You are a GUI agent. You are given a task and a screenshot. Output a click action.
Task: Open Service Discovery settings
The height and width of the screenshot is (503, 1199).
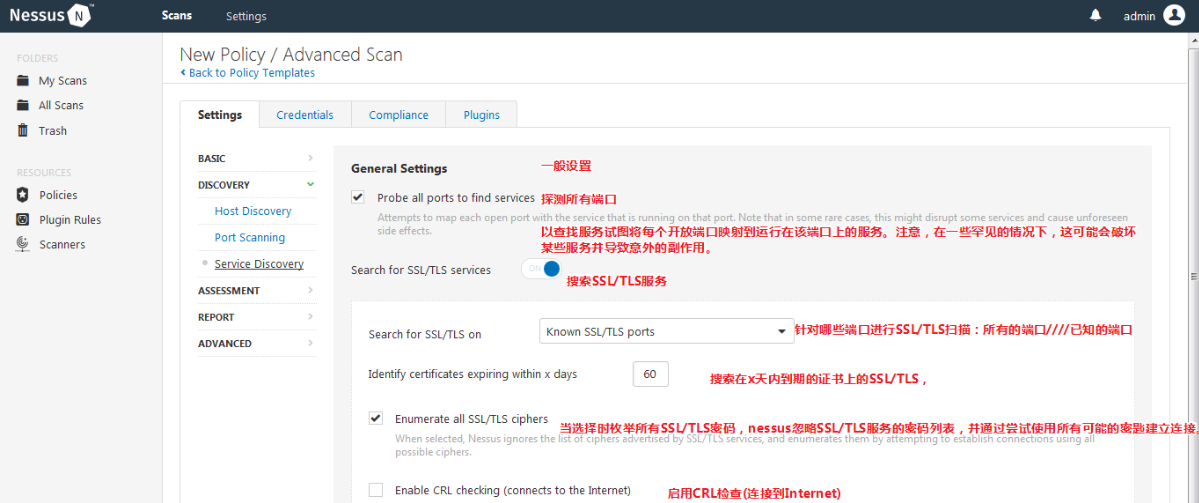(x=259, y=264)
